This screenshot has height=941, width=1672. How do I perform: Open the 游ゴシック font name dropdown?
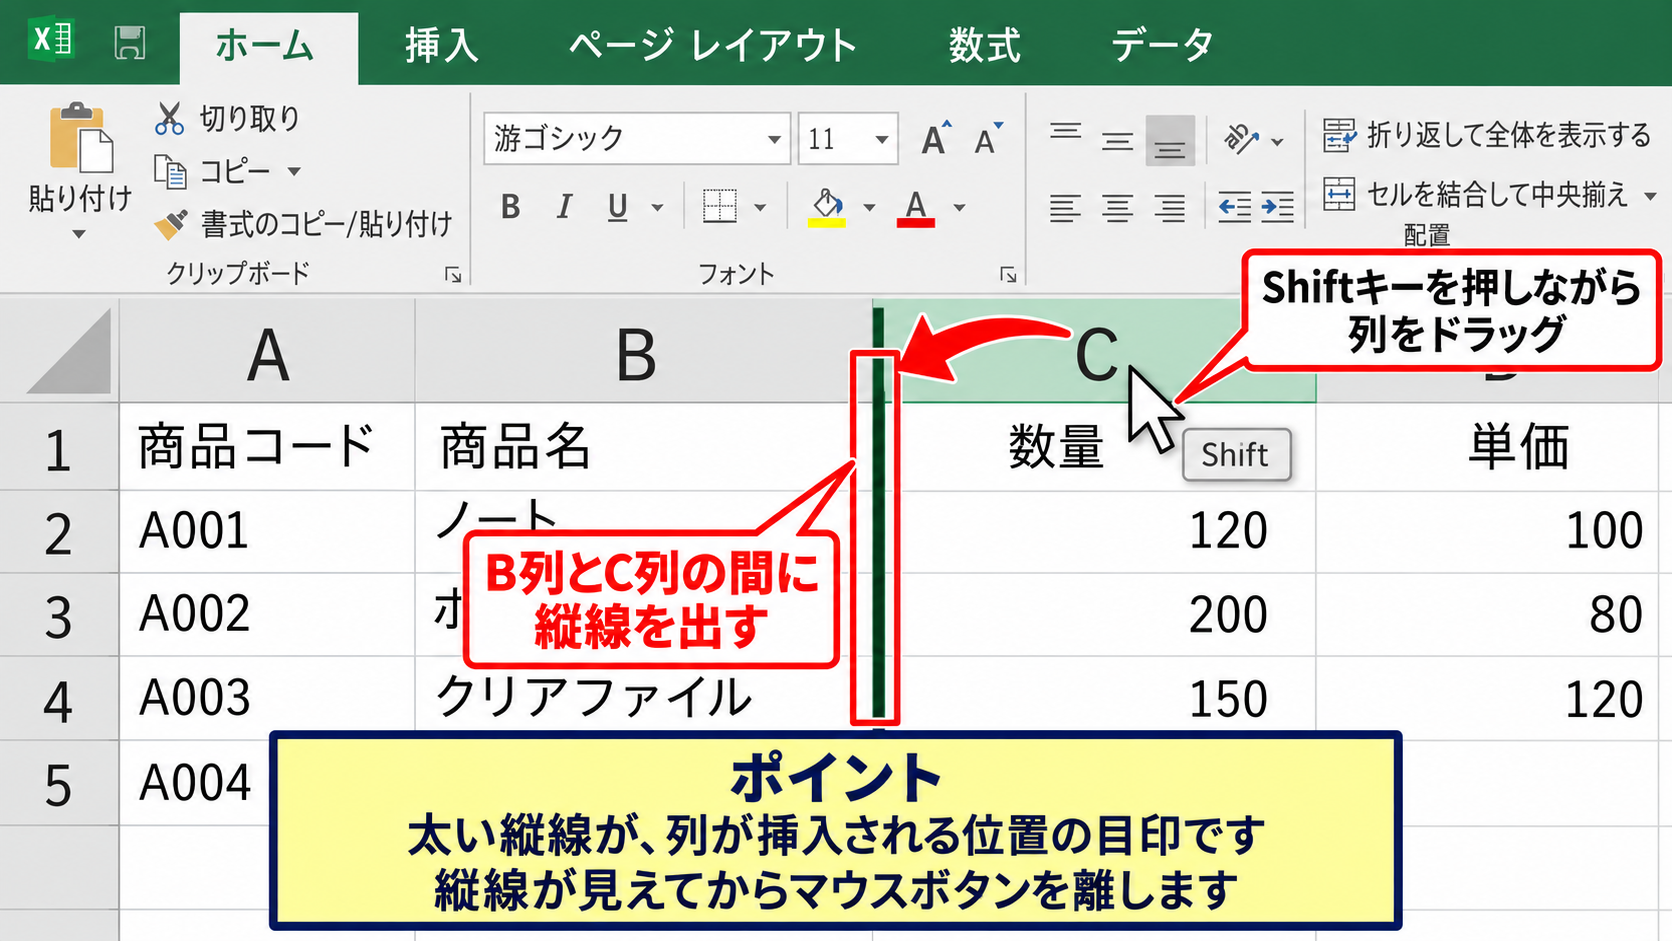pyautogui.click(x=774, y=139)
